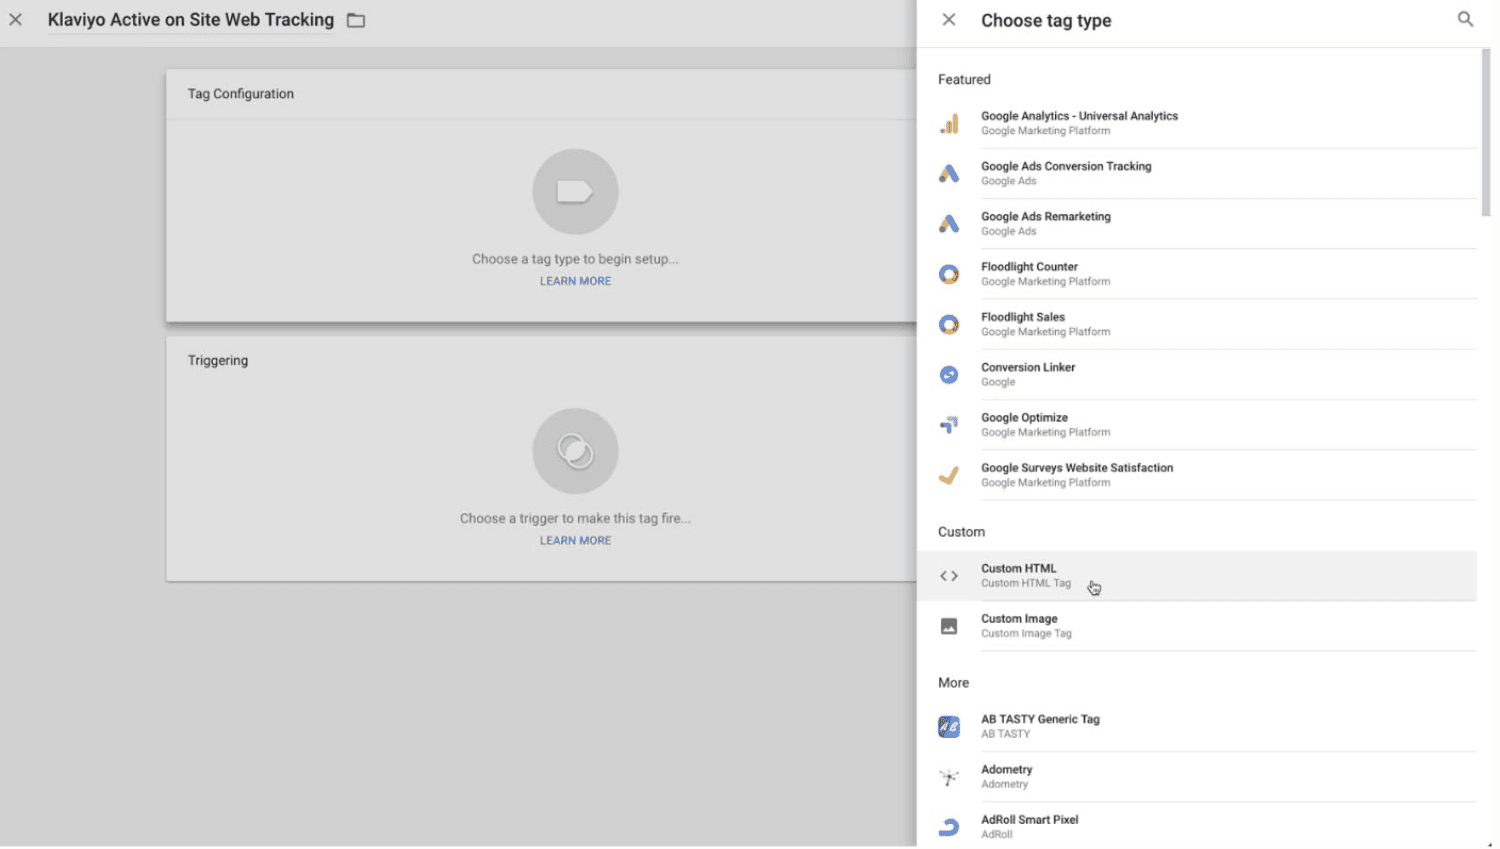Viewport: 1500px width, 849px height.
Task: Click the AB TASTY Generic Tag icon
Action: point(949,727)
